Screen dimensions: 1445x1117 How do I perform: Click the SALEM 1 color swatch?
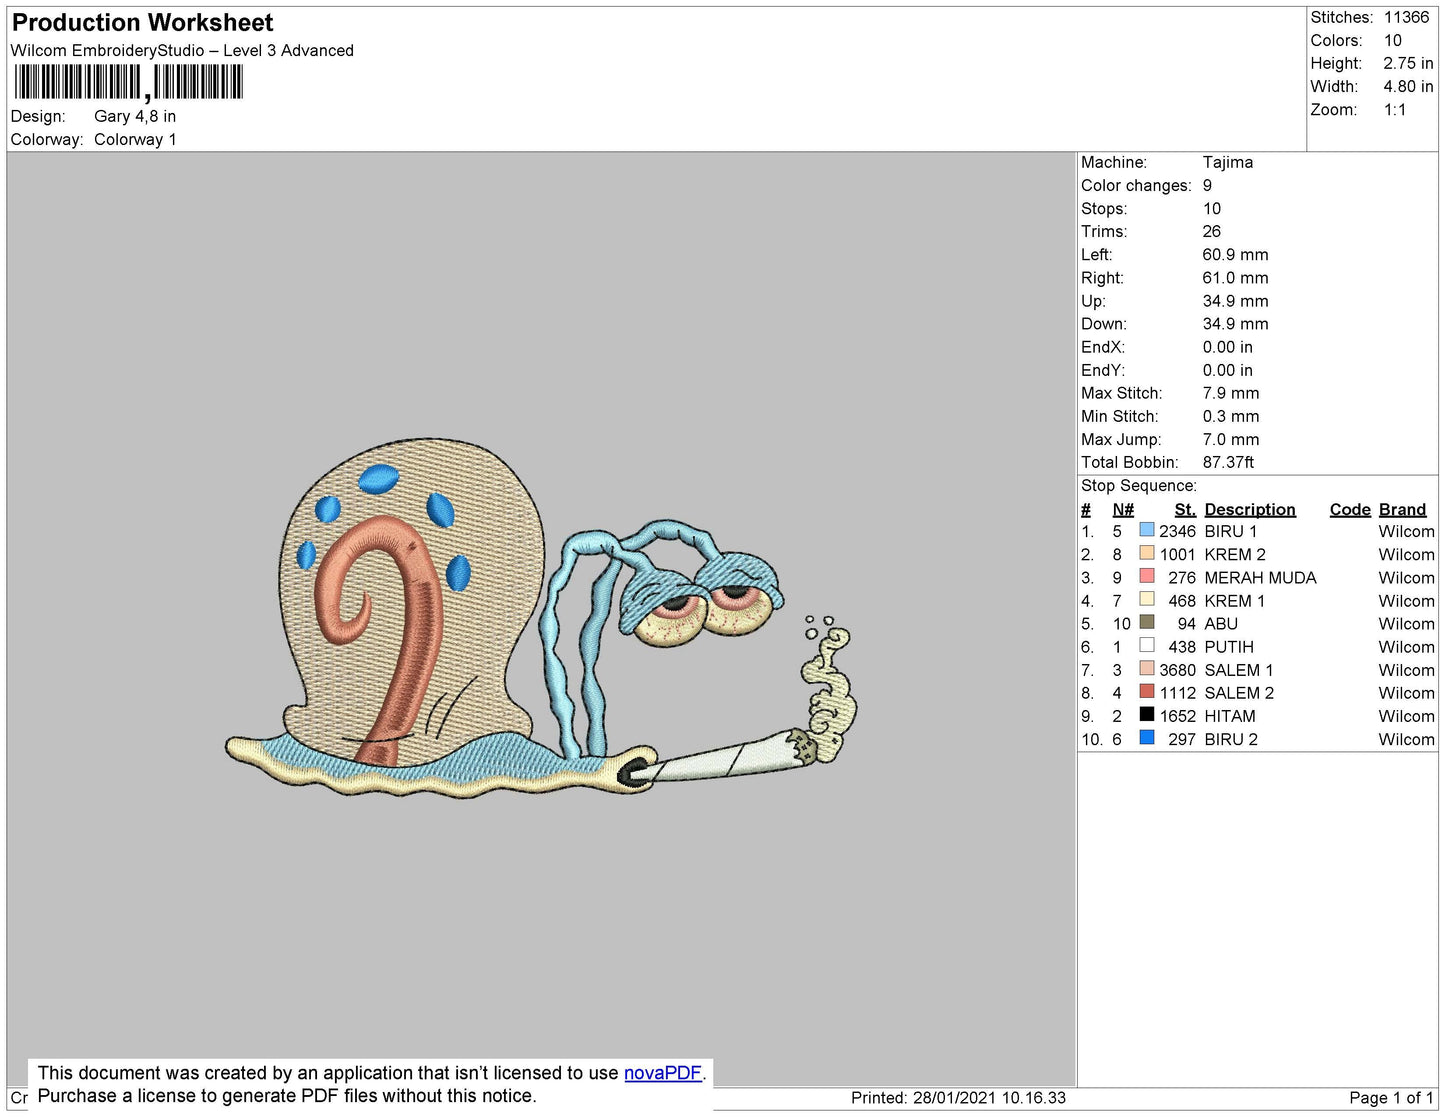click(x=1147, y=668)
